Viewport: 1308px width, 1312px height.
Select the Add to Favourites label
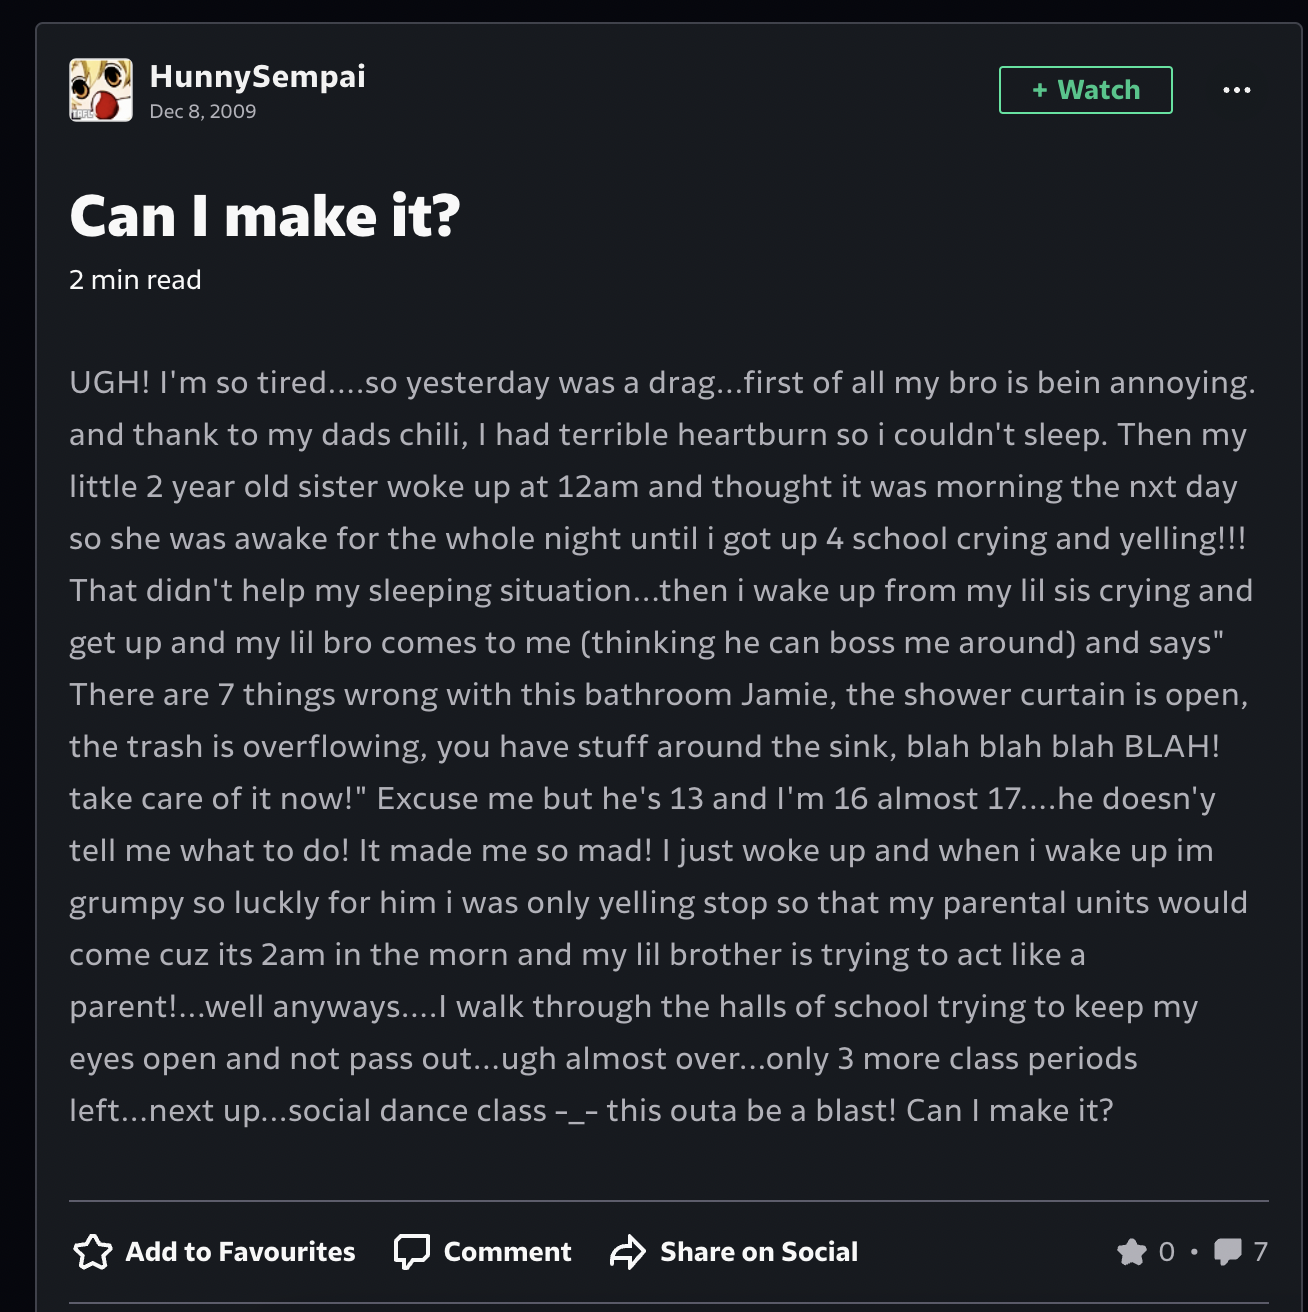[x=240, y=1252]
